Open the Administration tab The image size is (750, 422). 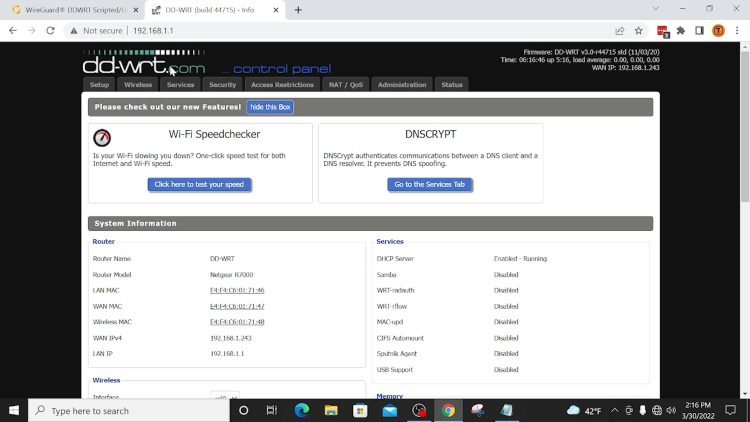402,85
